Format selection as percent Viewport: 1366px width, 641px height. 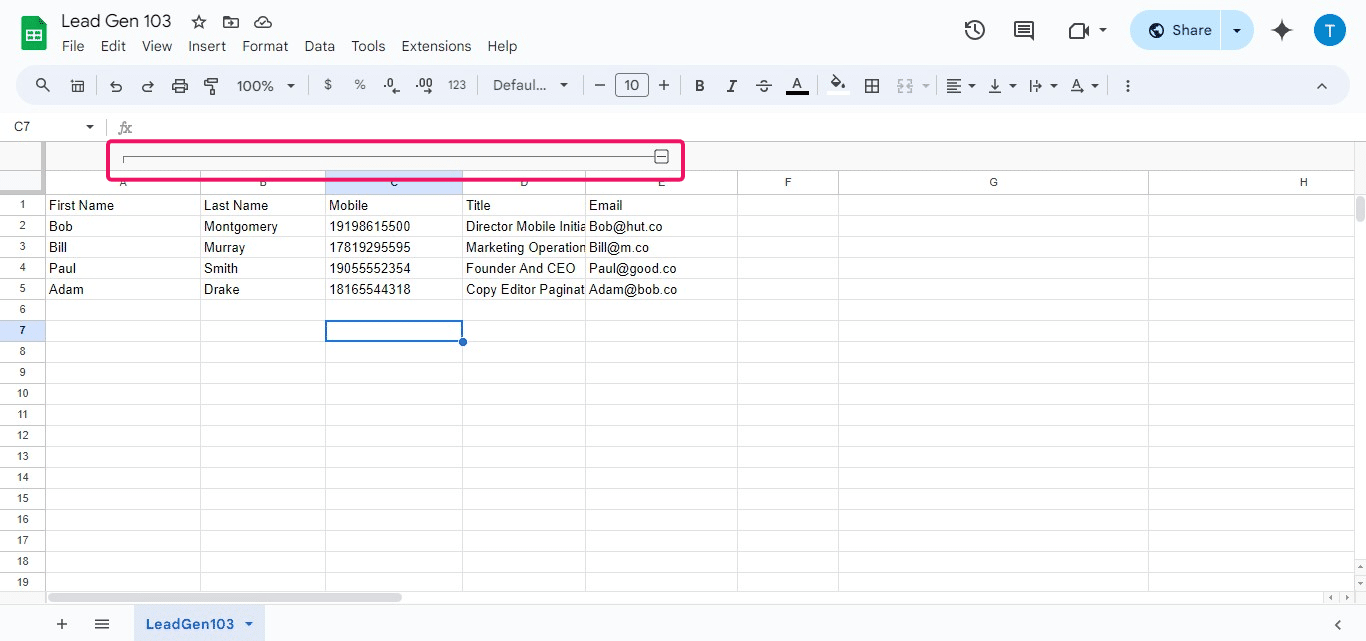tap(360, 85)
